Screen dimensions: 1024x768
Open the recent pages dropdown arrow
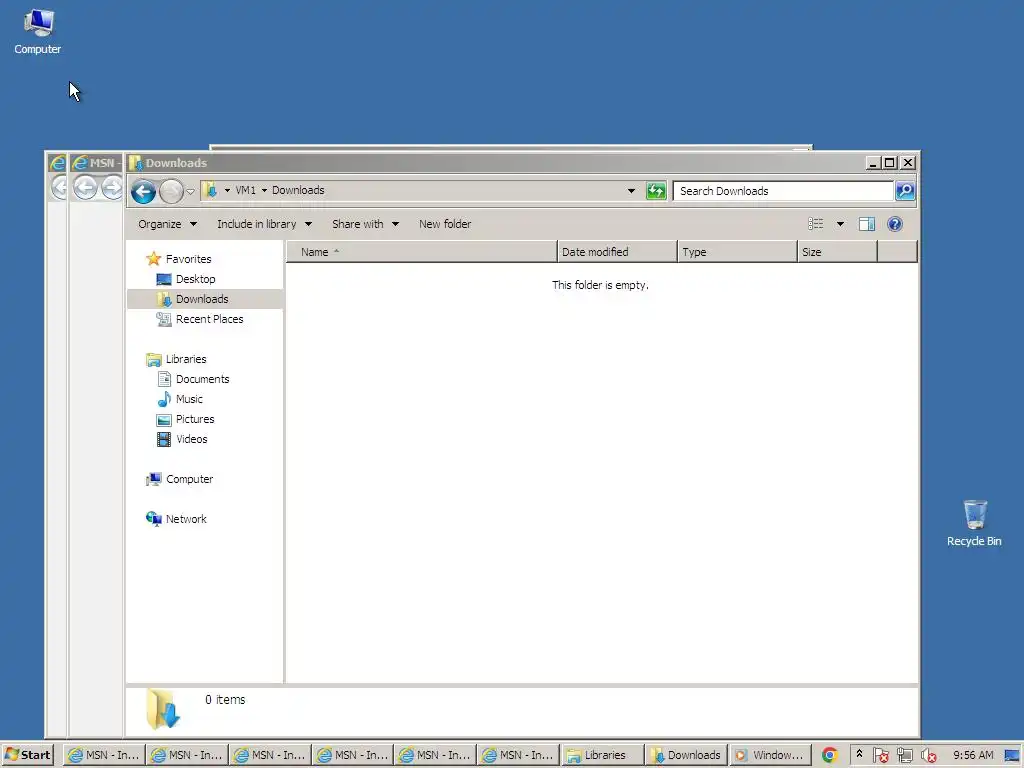190,191
